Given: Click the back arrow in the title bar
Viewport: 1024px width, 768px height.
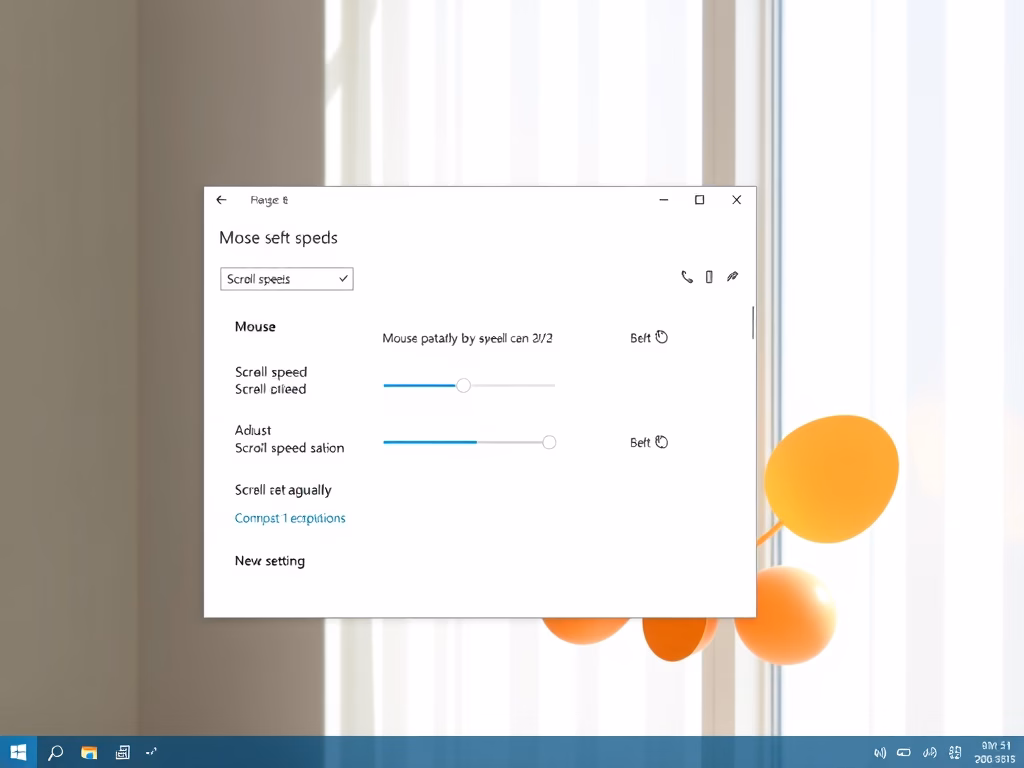Looking at the screenshot, I should pyautogui.click(x=221, y=200).
